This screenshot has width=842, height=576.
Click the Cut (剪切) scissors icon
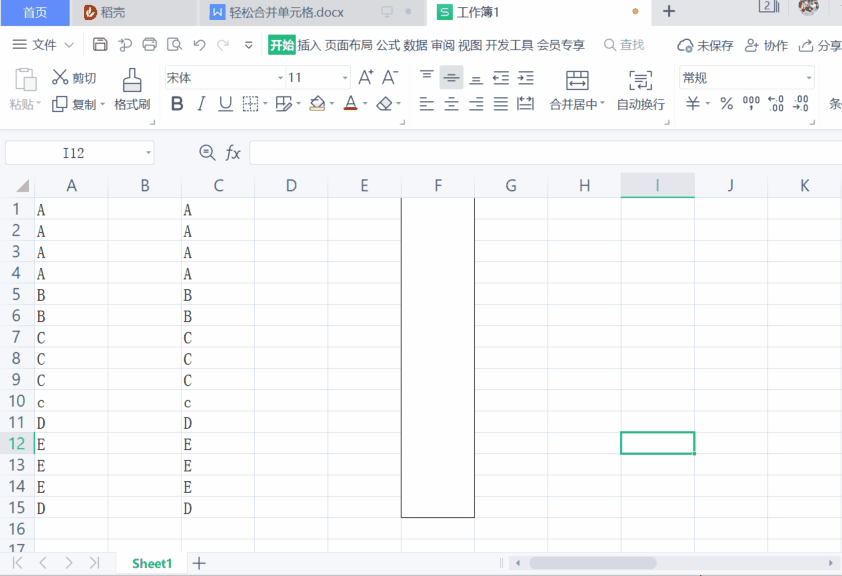(x=60, y=78)
